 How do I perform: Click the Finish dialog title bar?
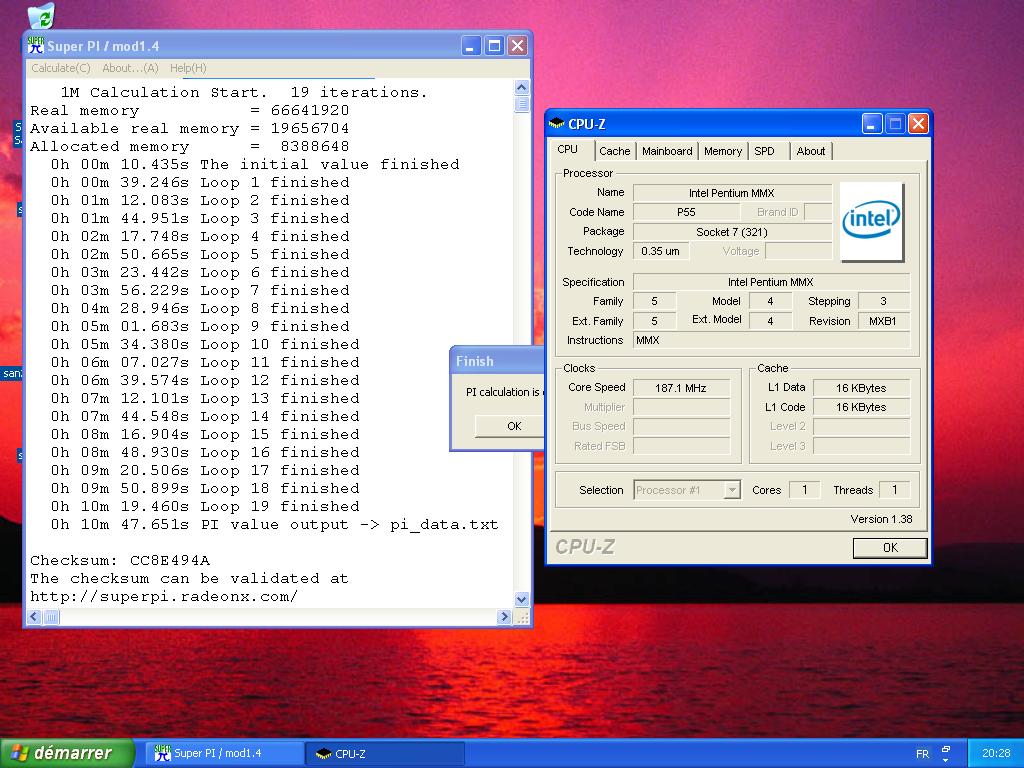coord(497,361)
